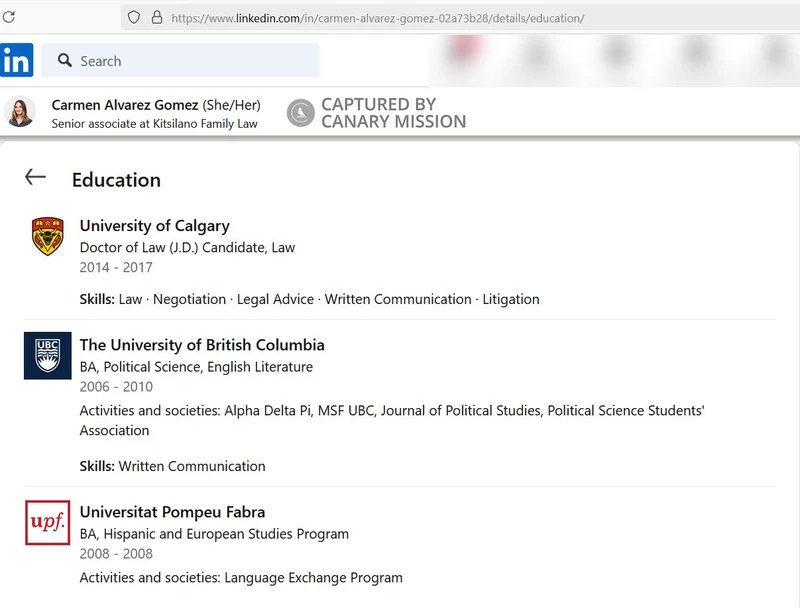Click the '2006 - 2010' date range
The image size is (800, 608).
pyautogui.click(x=116, y=387)
